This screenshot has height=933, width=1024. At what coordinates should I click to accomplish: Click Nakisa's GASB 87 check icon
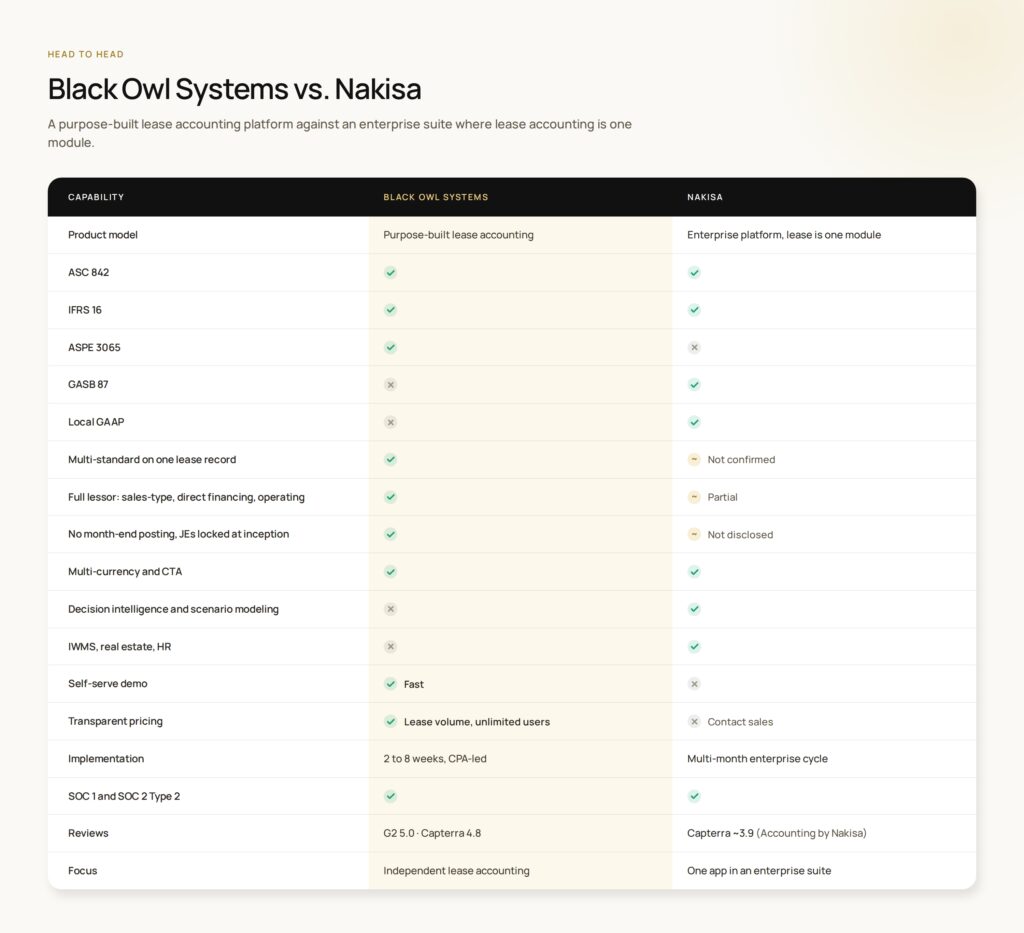tap(694, 385)
